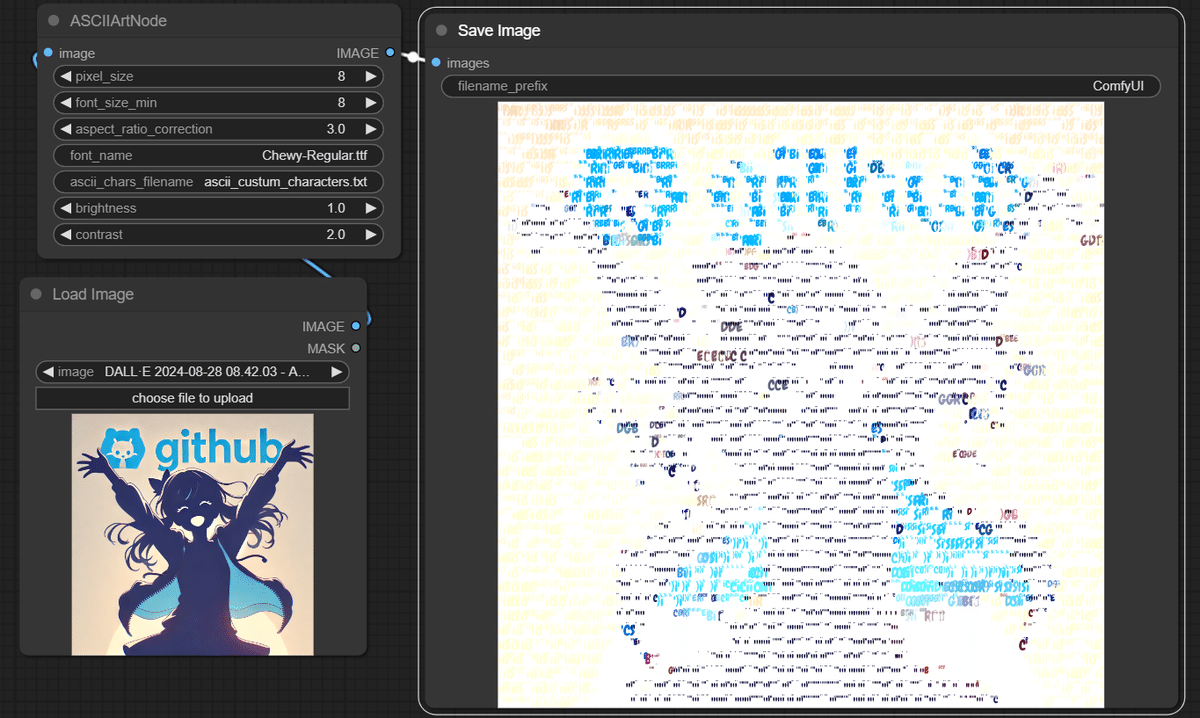Screen dimensions: 1200x718
Task: Click the brightness value 1.0
Action: pyautogui.click(x=336, y=208)
